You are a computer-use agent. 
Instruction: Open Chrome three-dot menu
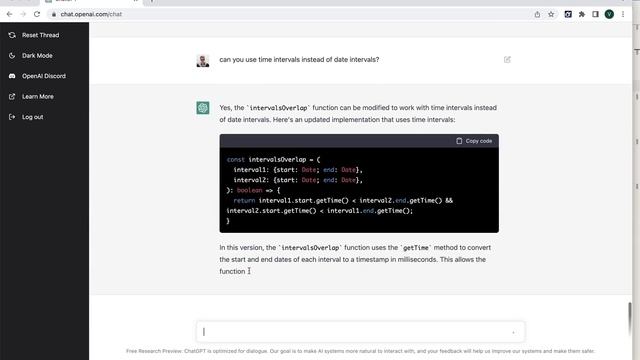coord(623,14)
